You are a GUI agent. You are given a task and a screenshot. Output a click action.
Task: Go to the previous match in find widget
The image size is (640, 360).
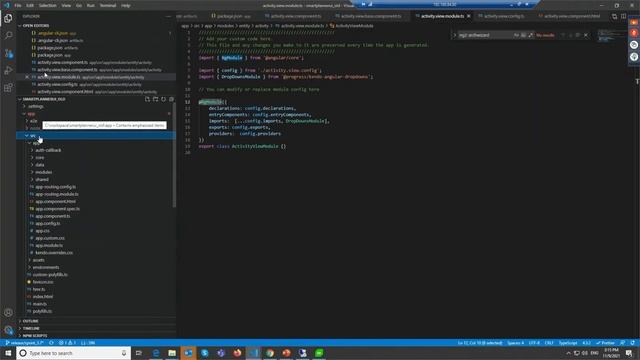tap(563, 35)
